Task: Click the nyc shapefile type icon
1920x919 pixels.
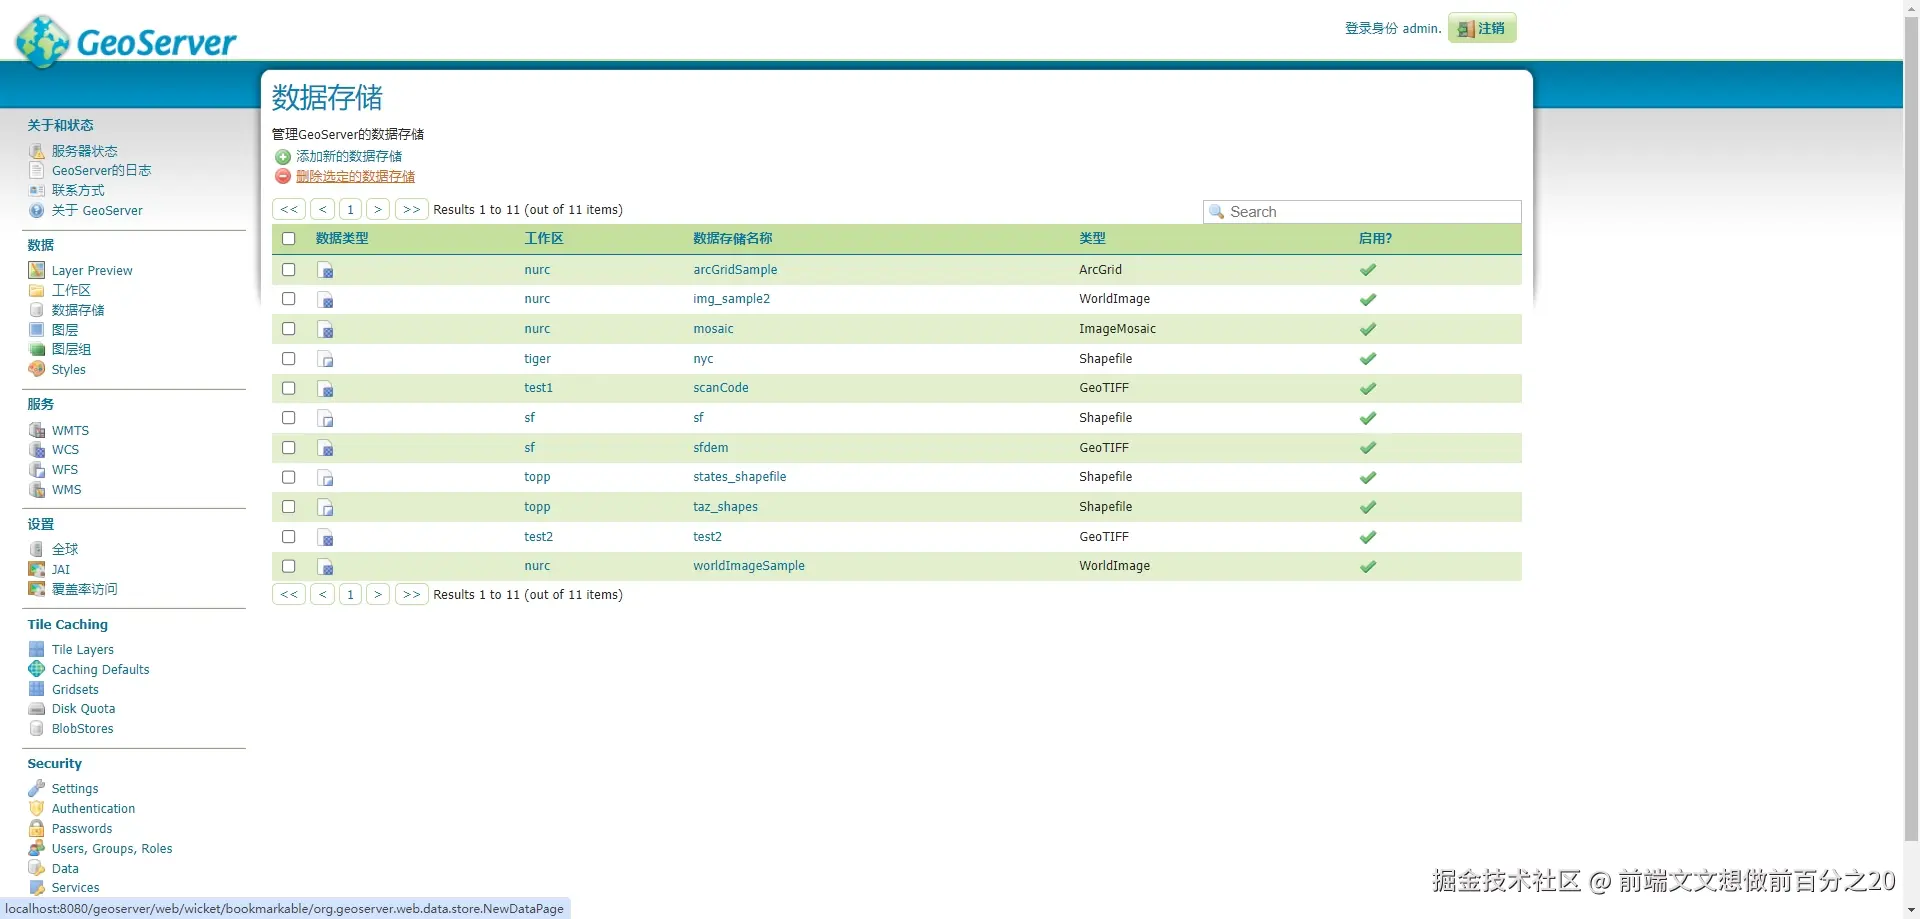Action: point(325,359)
